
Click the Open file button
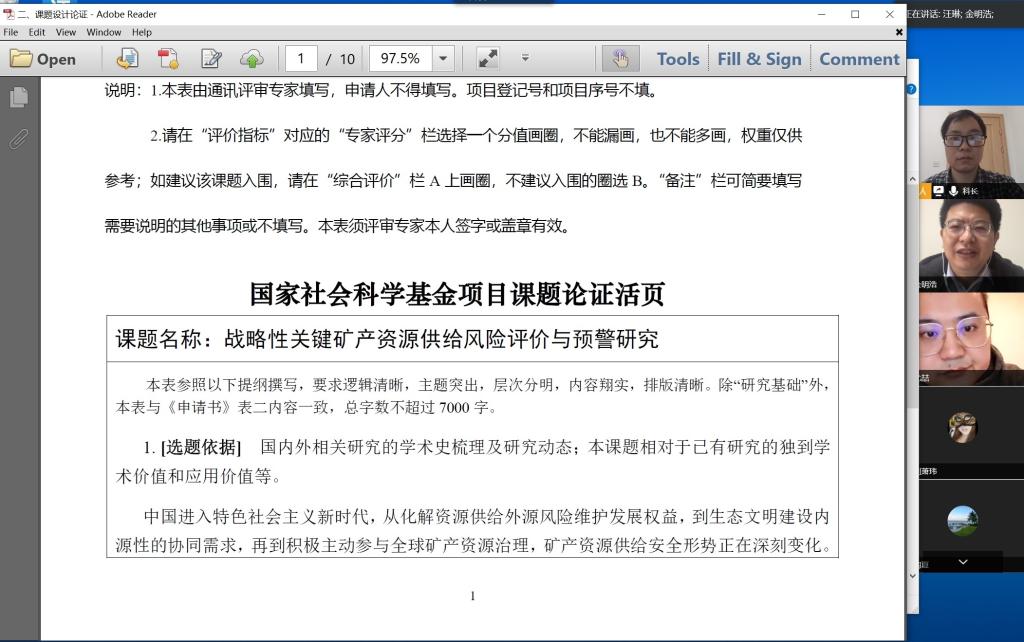[43, 59]
